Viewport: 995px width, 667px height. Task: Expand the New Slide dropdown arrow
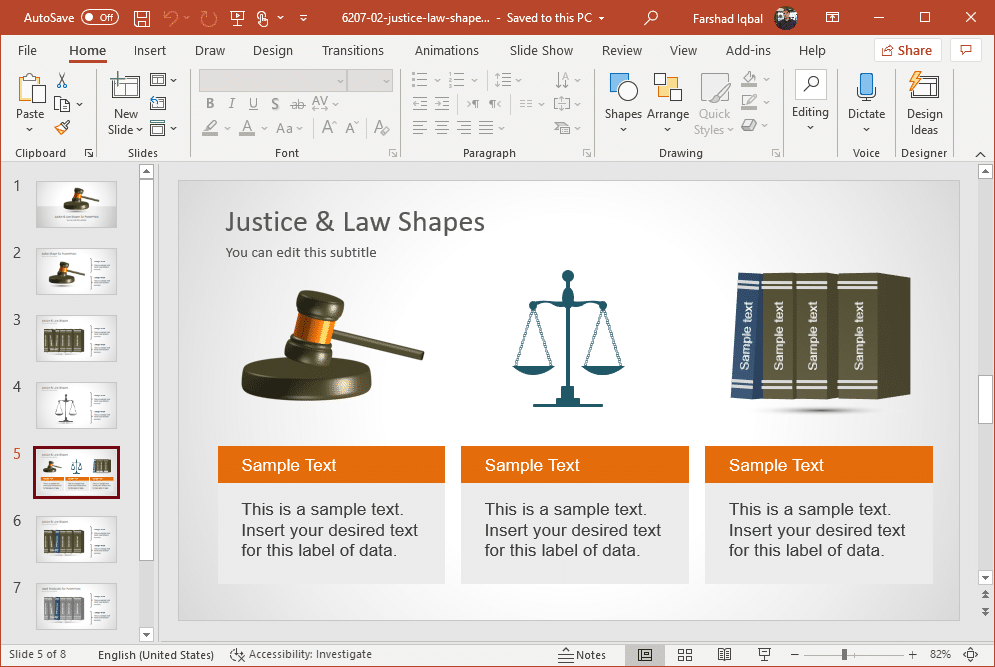[x=126, y=129]
